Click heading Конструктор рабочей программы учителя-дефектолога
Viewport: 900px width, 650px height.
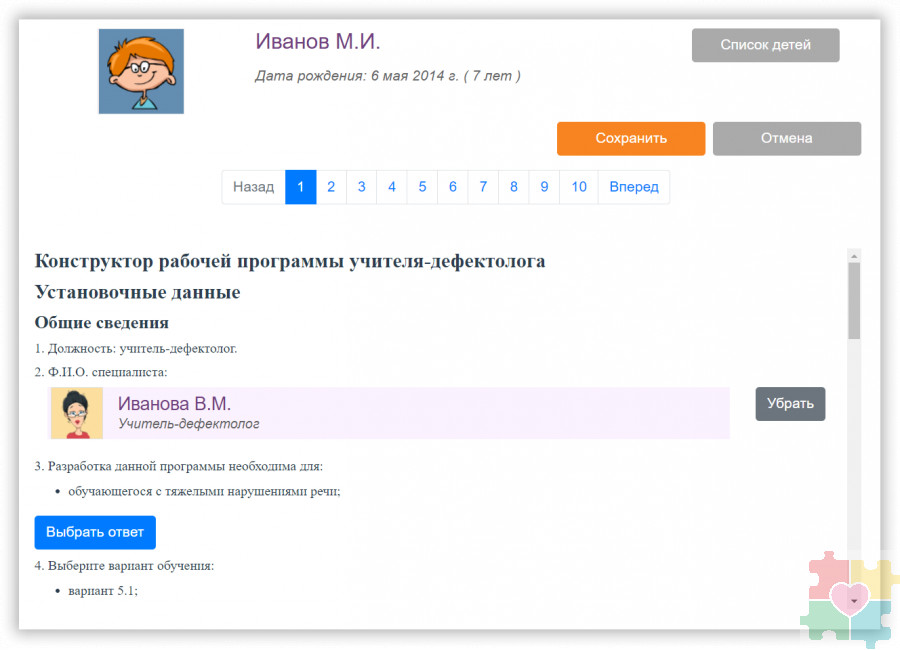(x=290, y=261)
